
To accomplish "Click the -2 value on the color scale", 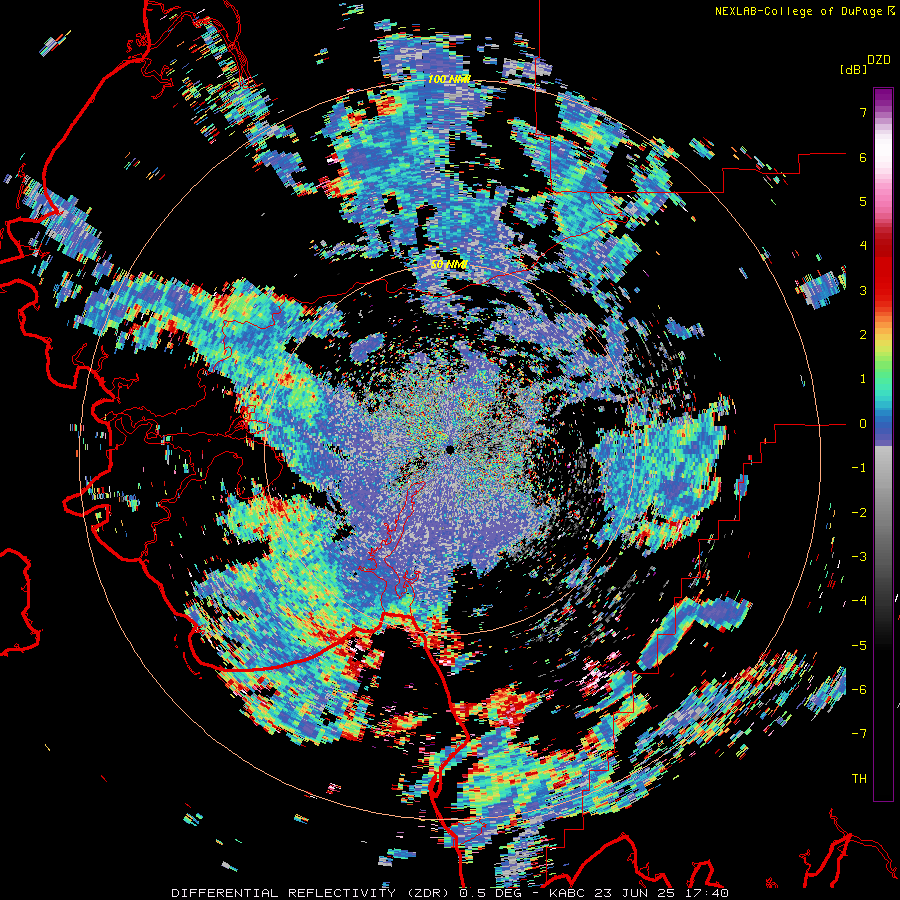I will (859, 513).
